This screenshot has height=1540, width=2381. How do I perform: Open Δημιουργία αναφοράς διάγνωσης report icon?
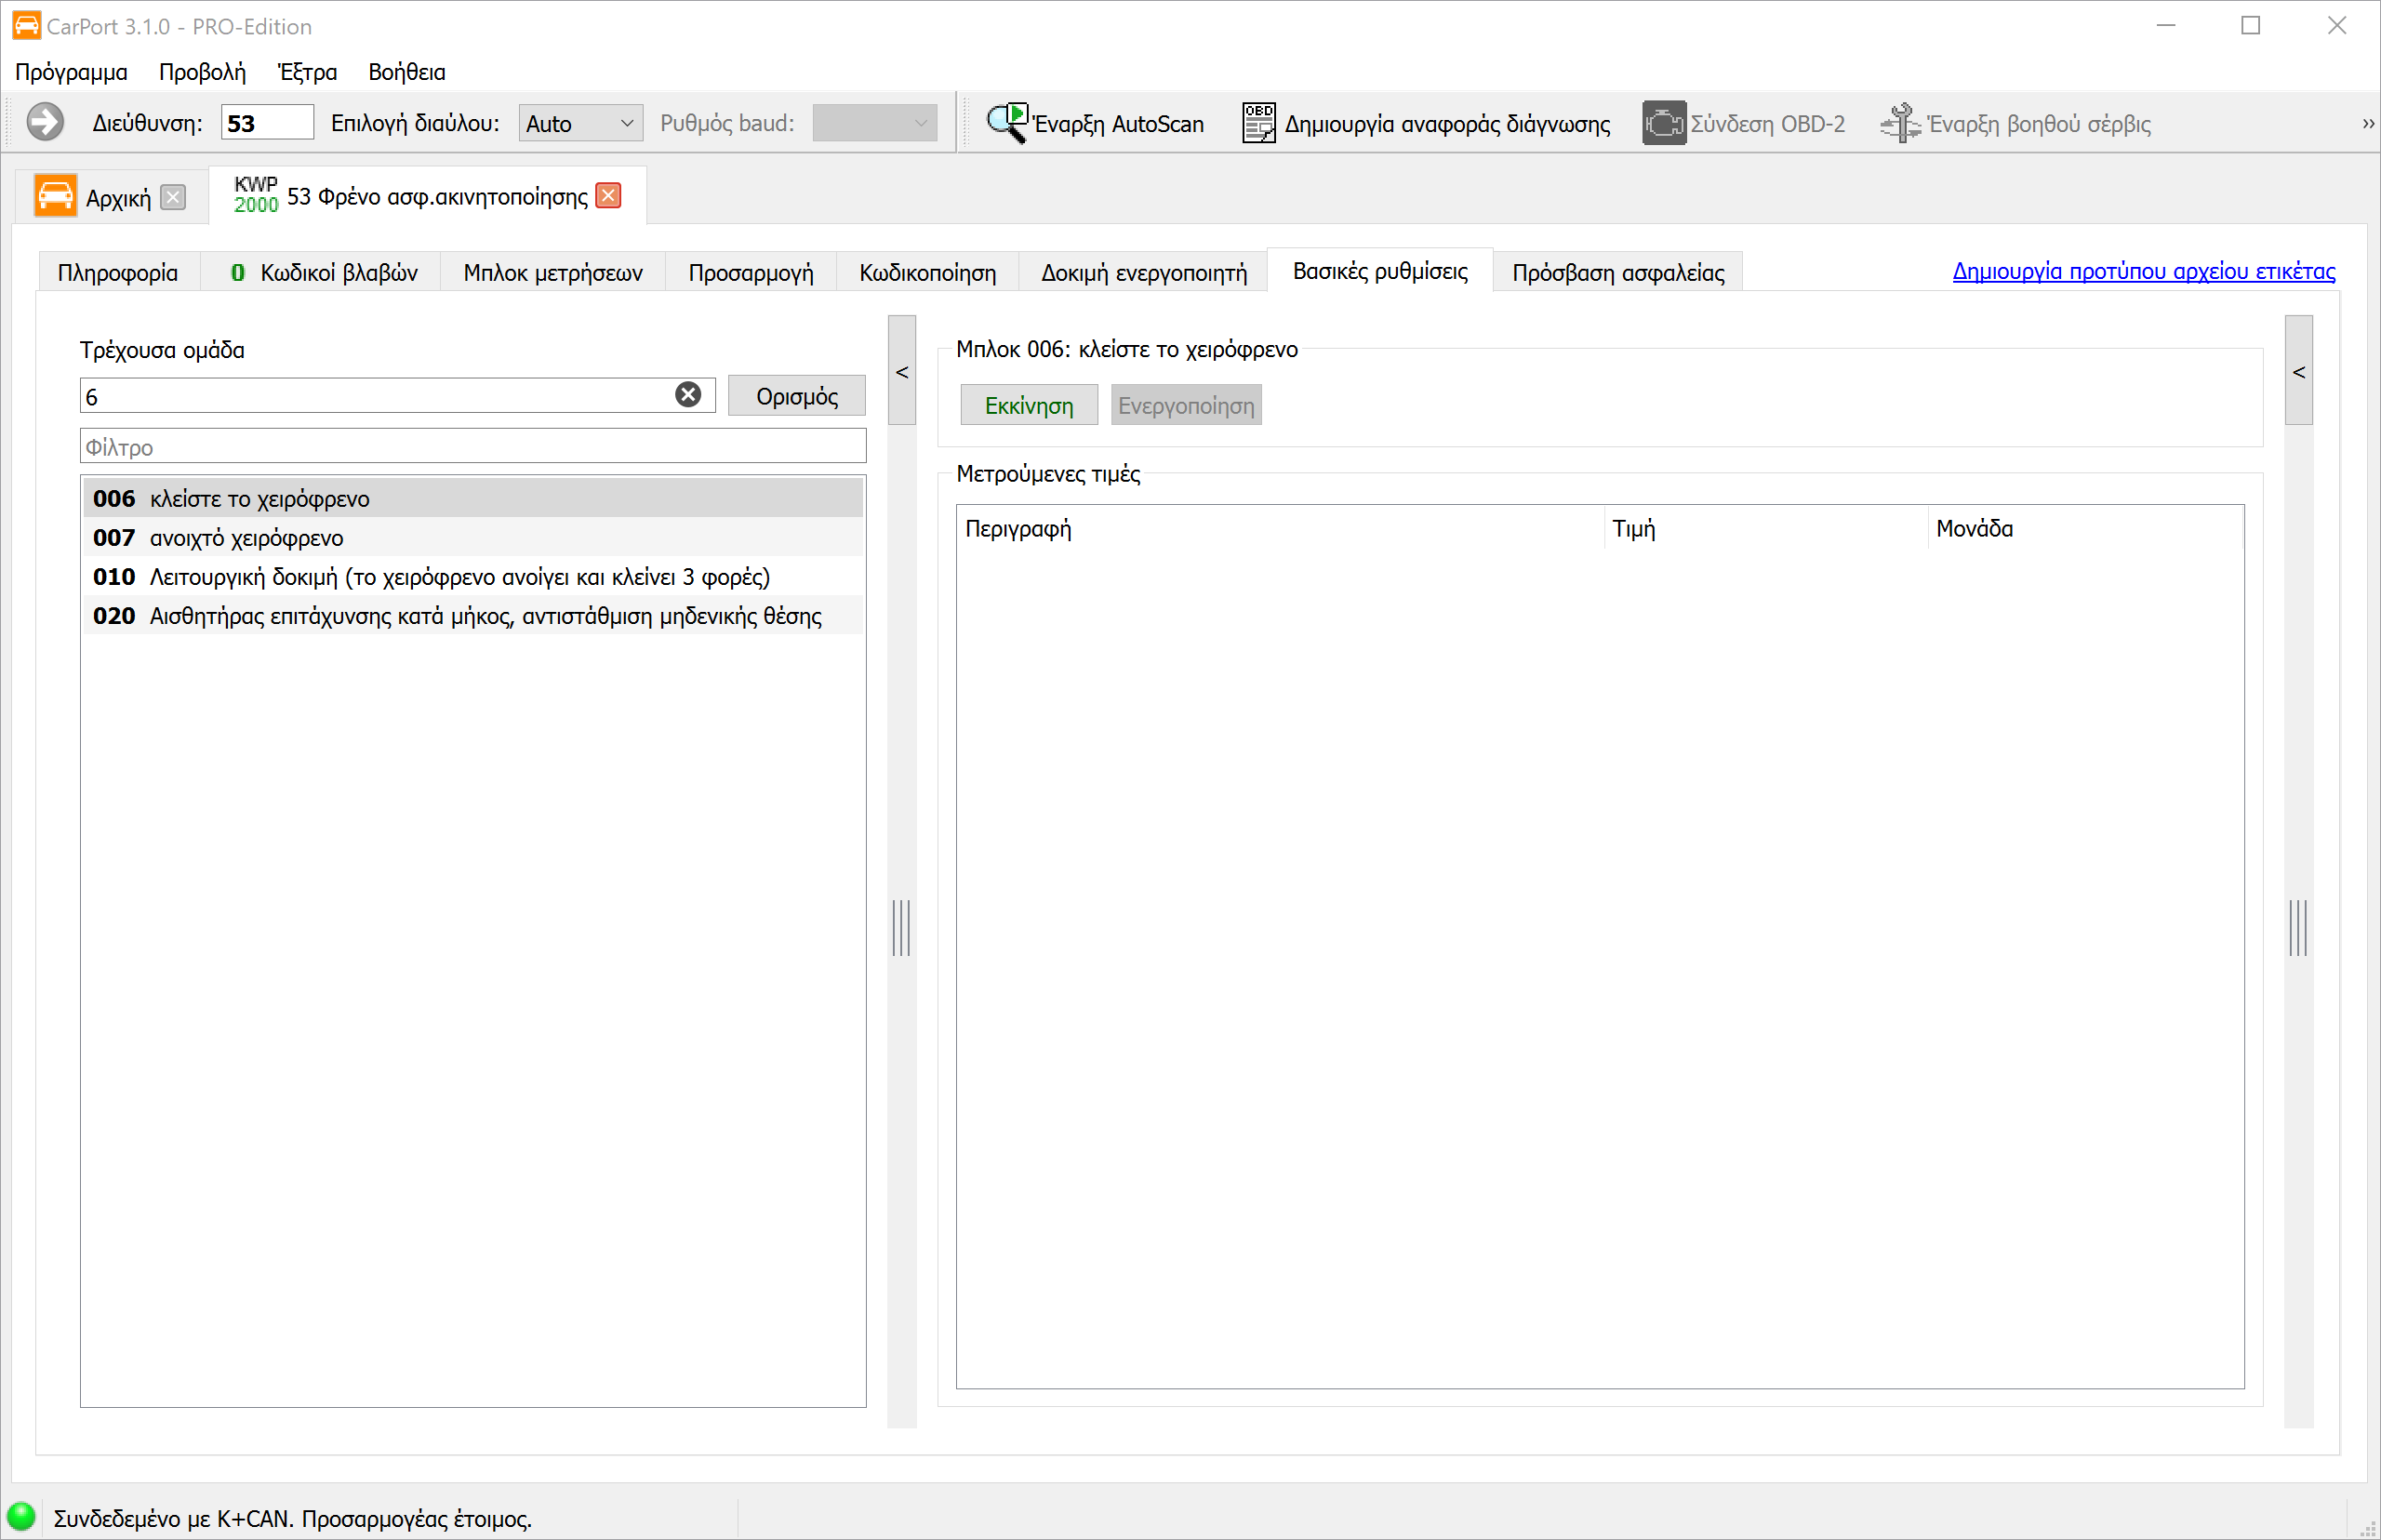(1258, 123)
